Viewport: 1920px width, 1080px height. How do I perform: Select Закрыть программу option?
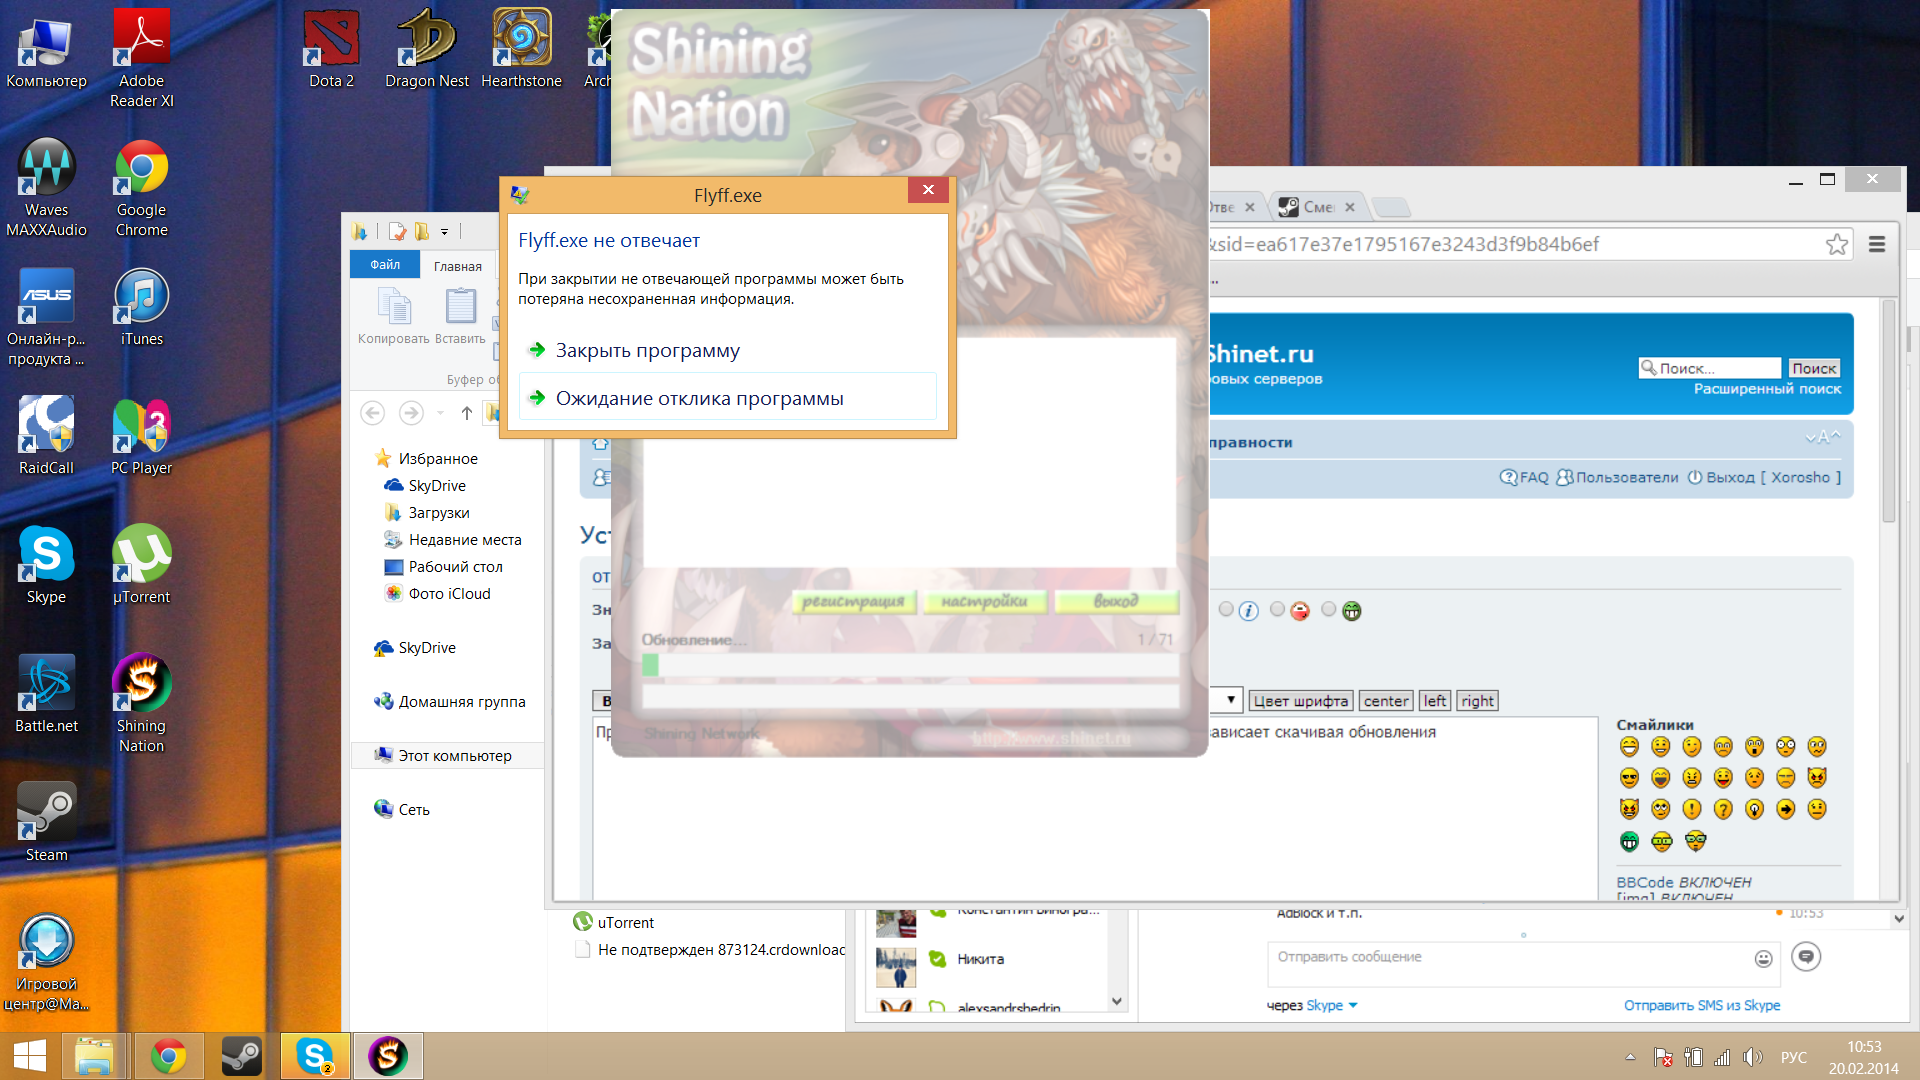(x=727, y=350)
